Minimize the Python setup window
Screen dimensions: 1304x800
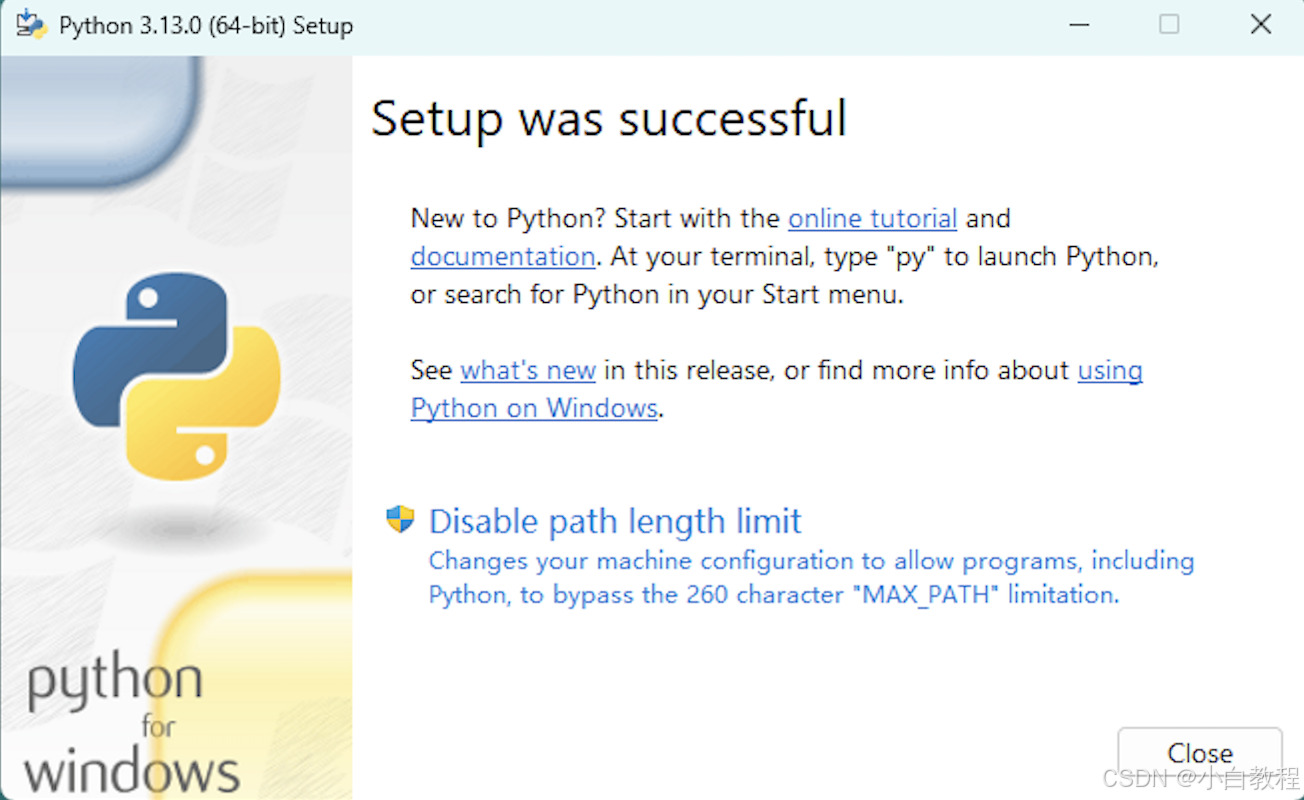click(x=1078, y=24)
